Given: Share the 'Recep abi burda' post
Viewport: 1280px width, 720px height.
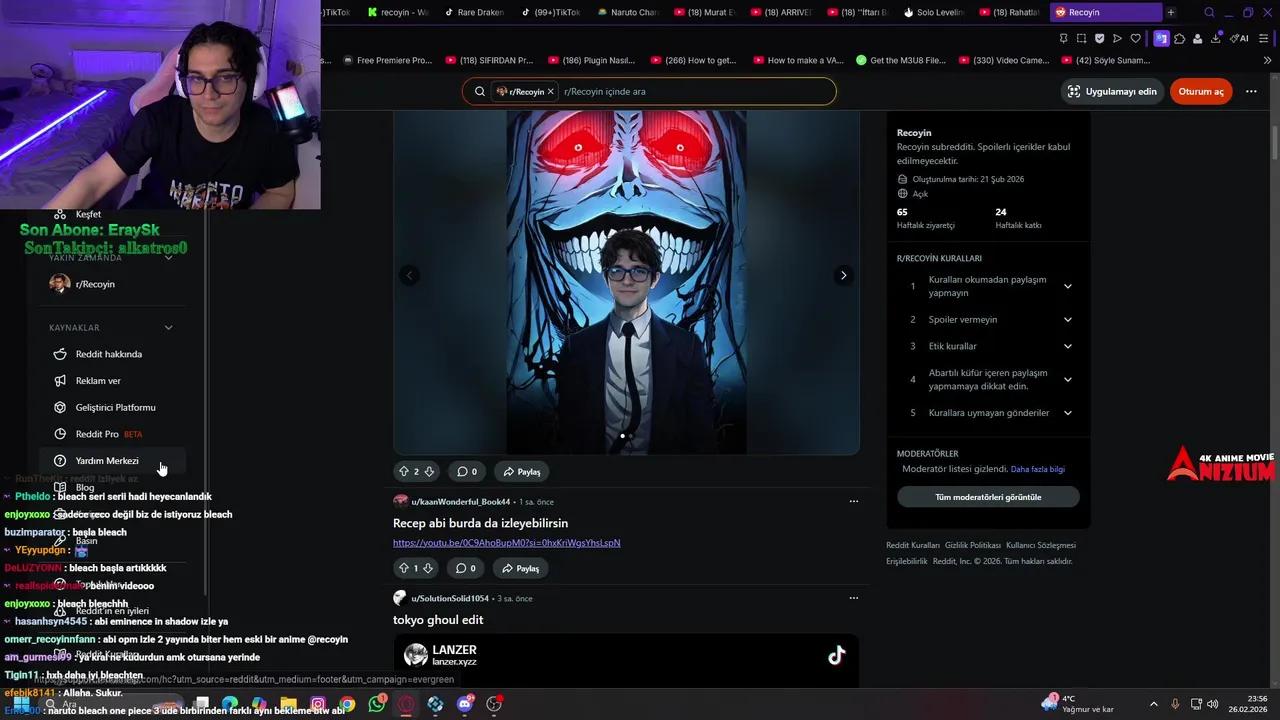Looking at the screenshot, I should click(x=522, y=568).
